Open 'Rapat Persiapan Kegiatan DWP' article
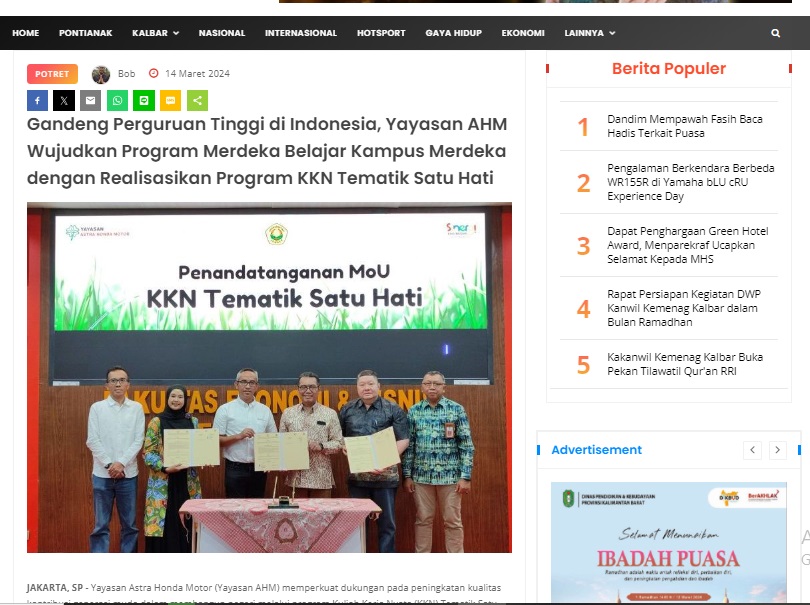 (x=683, y=308)
